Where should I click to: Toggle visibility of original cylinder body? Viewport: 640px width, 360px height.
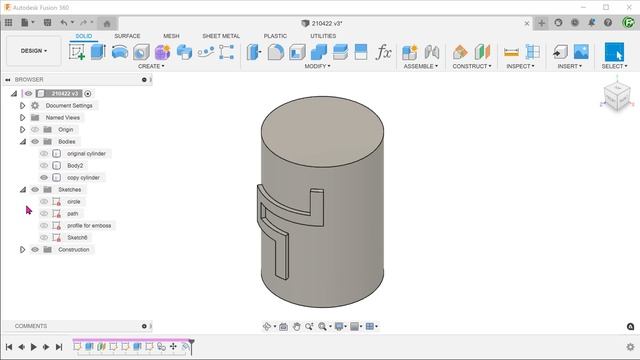click(x=44, y=153)
